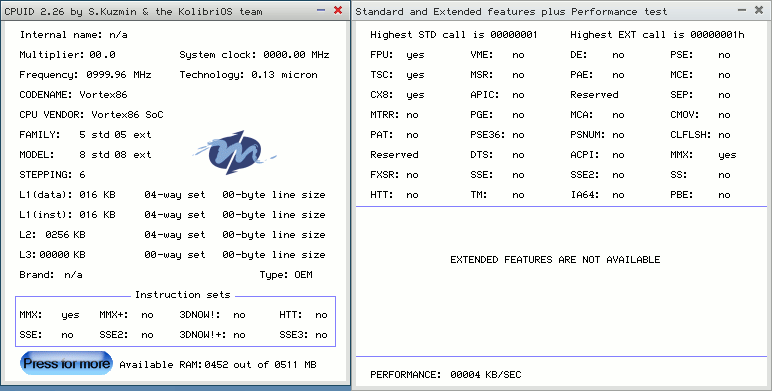Screen dimensions: 772x391
Task: Click 'MMX: yes' in Instruction sets box
Action: (x=49, y=315)
